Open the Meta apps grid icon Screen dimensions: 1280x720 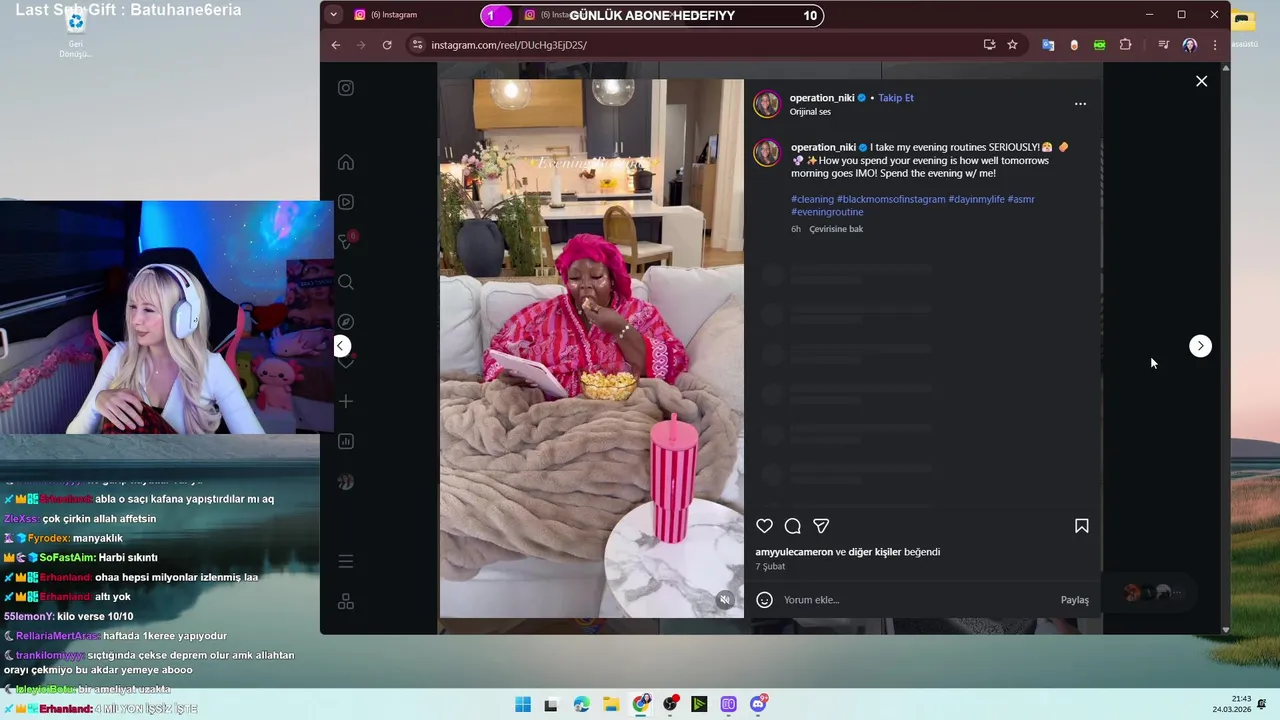346,601
